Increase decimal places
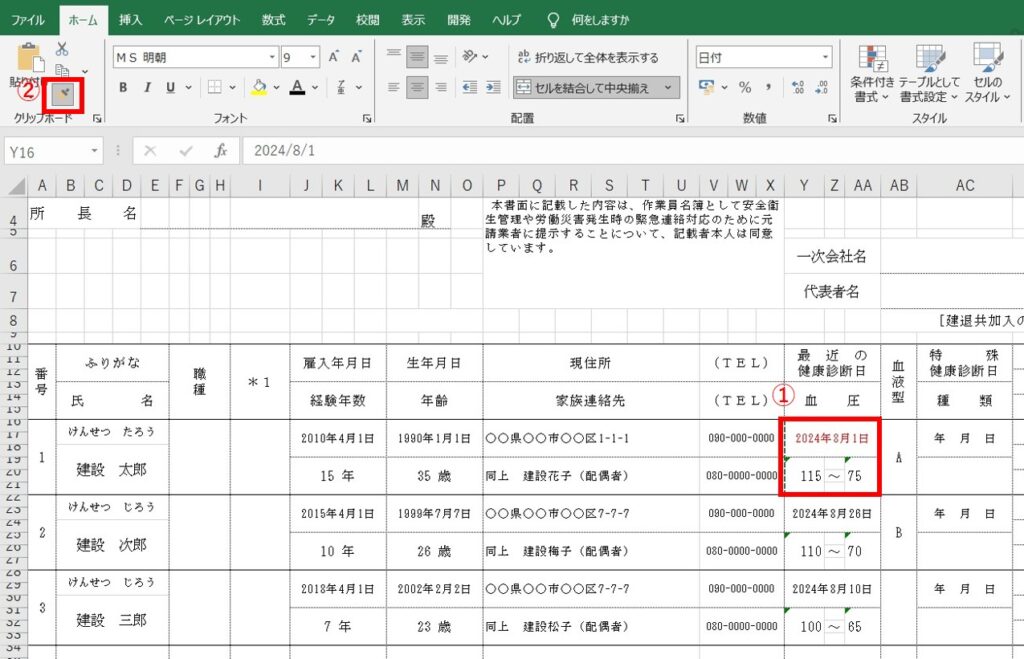 [798, 87]
